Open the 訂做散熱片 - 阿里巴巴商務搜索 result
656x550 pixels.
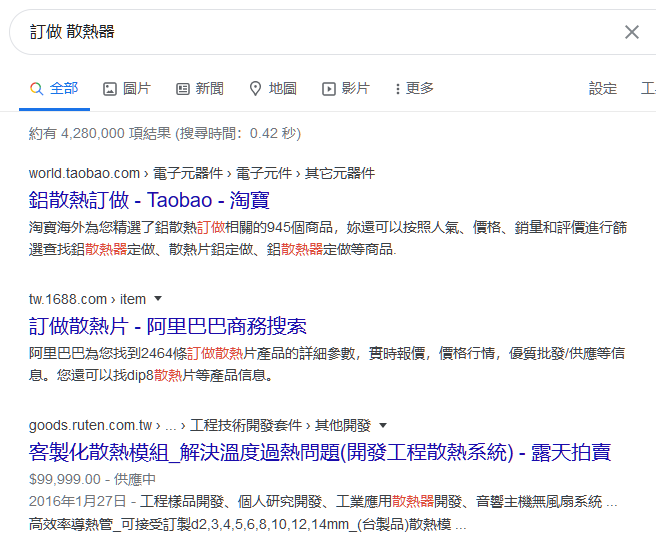(x=168, y=326)
